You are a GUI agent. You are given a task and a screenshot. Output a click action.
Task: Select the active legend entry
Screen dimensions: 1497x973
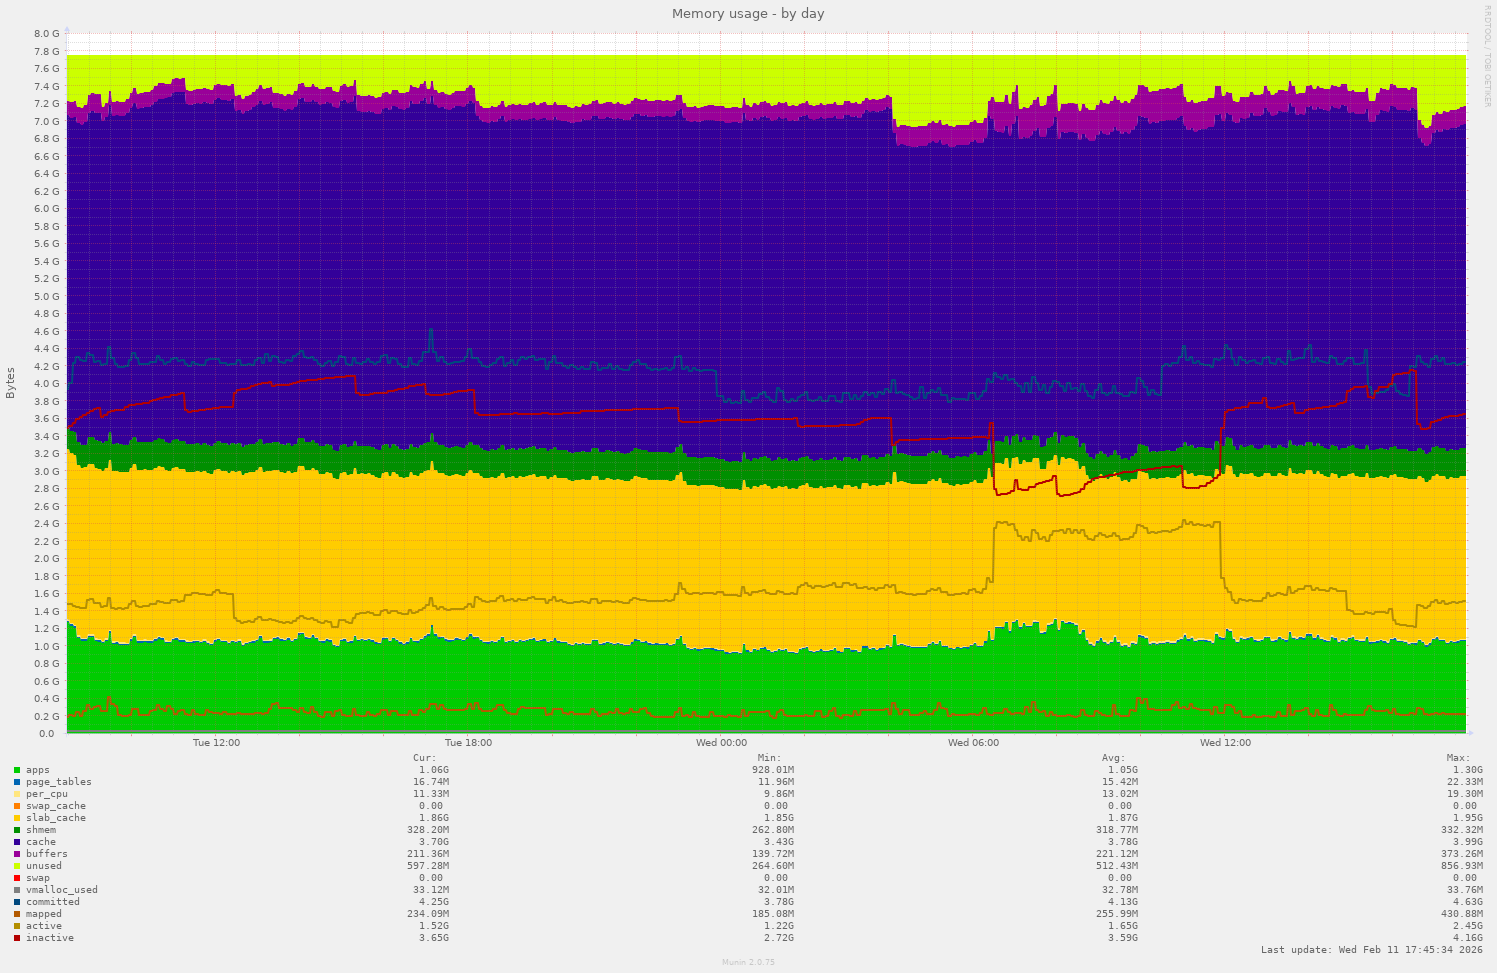point(42,925)
